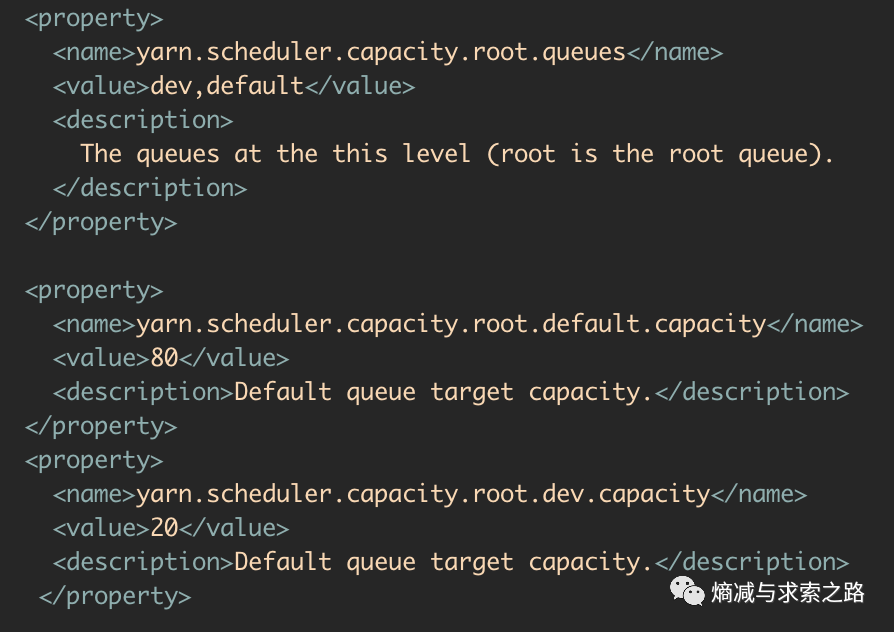Click the first 'Default queue target capacity.' description
Screen dimensions: 894x632
(443, 392)
